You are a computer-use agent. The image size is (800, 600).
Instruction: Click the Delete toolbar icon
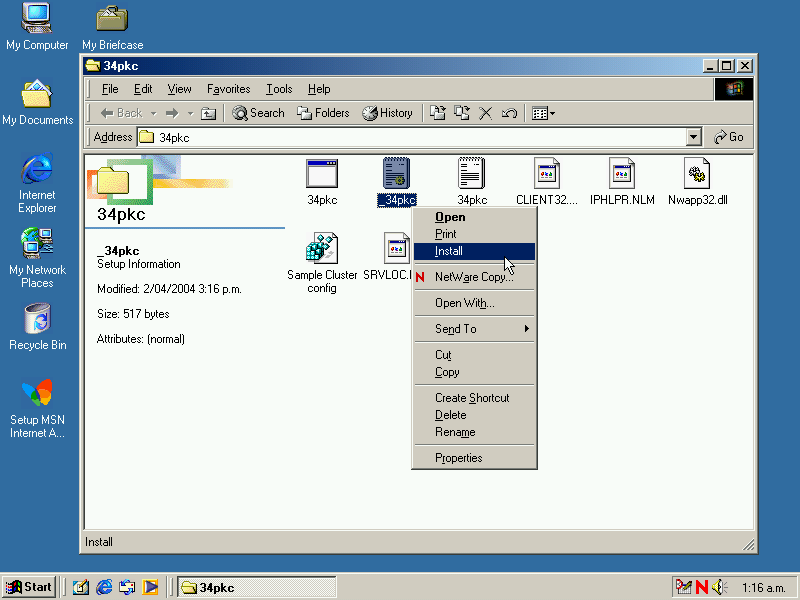486,113
